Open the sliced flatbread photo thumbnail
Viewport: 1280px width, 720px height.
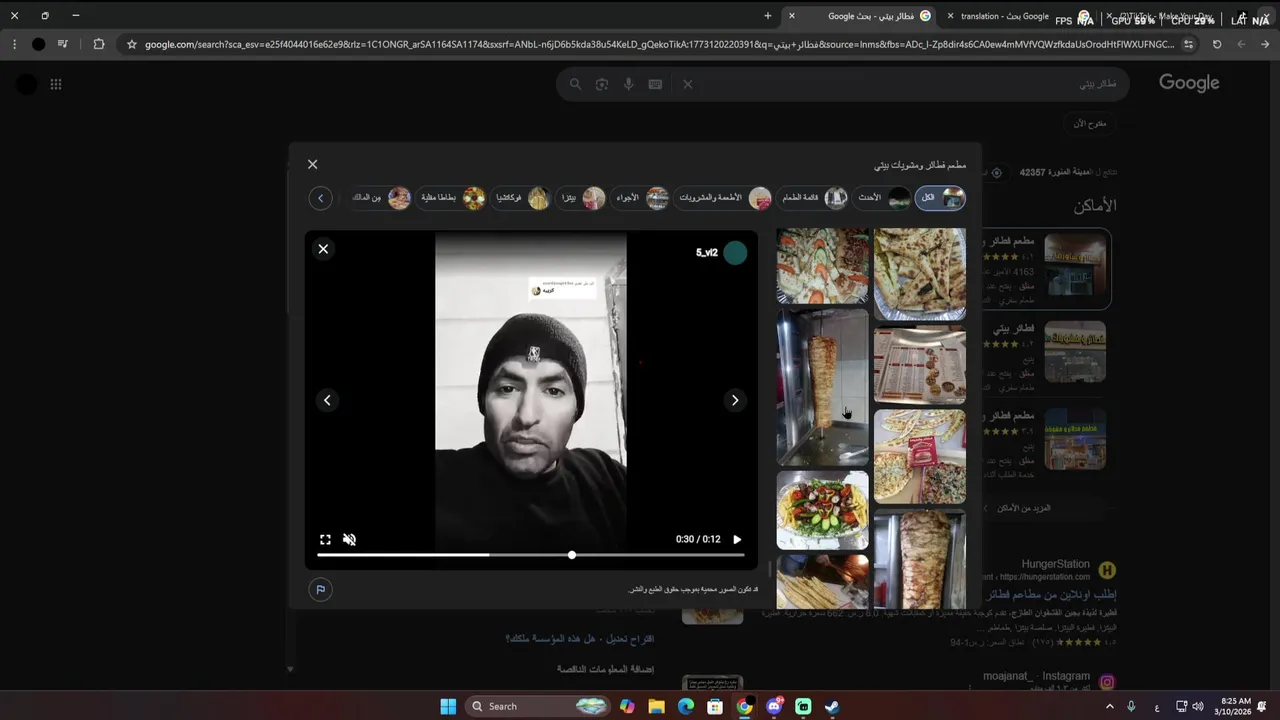tap(920, 274)
